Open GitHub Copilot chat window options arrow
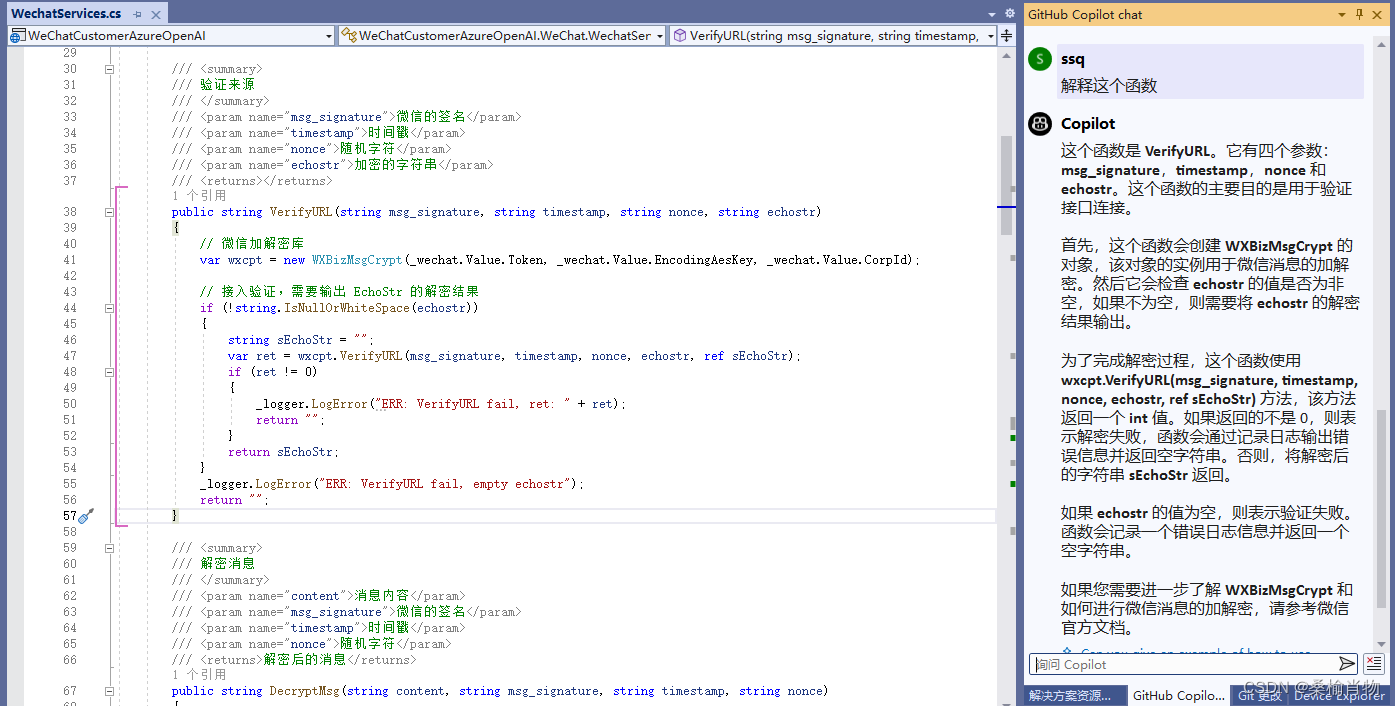 (x=1341, y=14)
